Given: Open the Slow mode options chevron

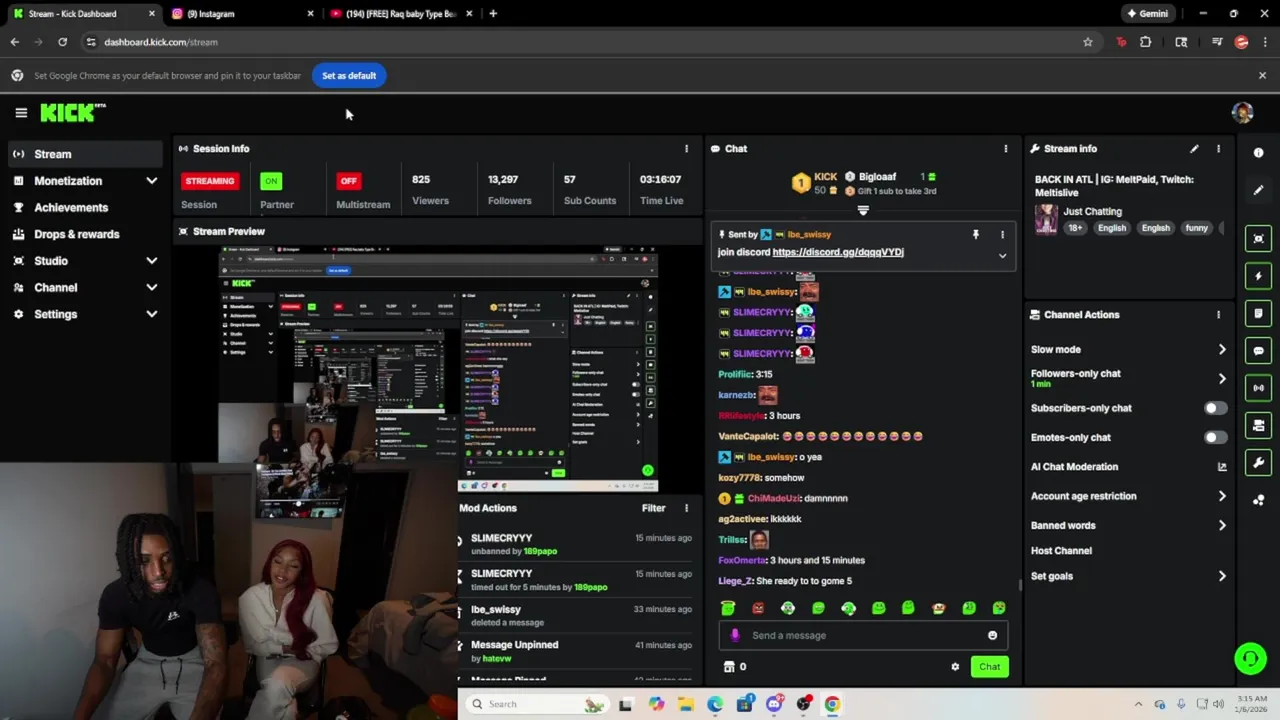Looking at the screenshot, I should tap(1222, 350).
